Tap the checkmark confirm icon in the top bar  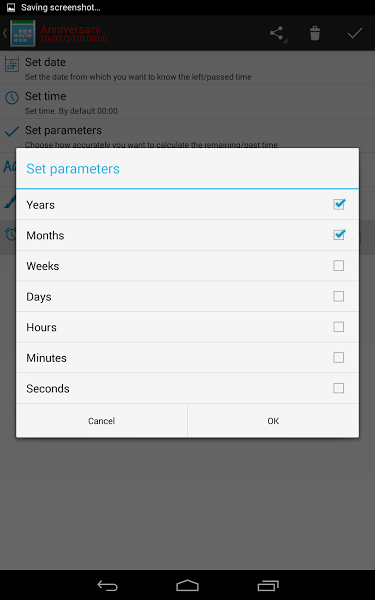(x=355, y=34)
